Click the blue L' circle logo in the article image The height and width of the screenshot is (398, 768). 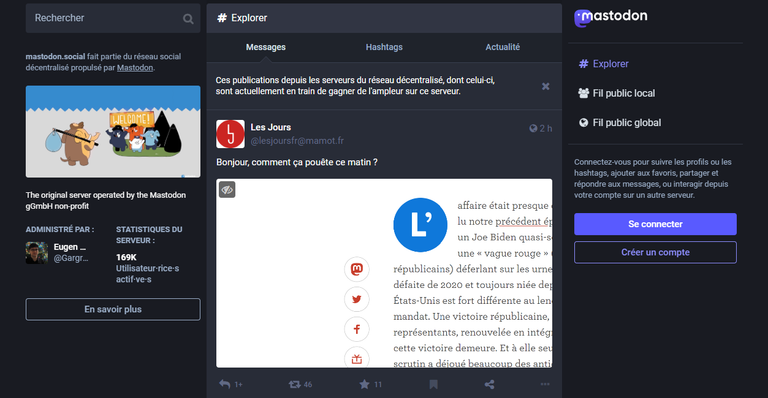[x=420, y=225]
